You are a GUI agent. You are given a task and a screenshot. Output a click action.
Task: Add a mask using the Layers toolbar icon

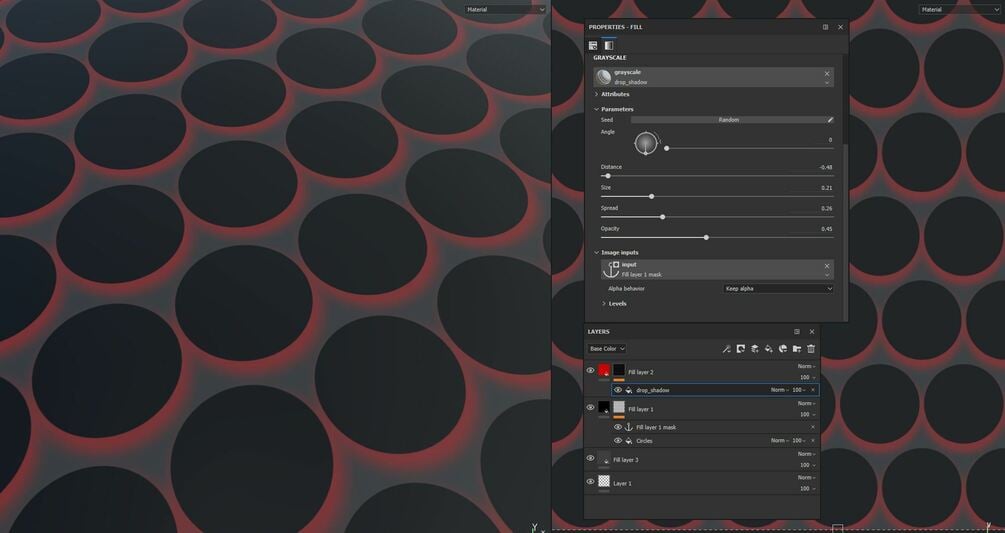[740, 348]
